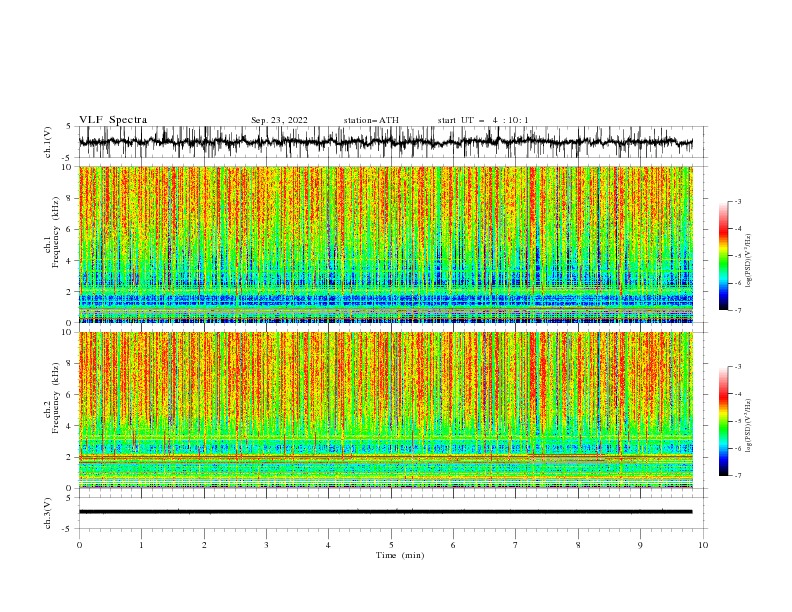Click the "ch.1(V)" axis label

tap(48, 142)
